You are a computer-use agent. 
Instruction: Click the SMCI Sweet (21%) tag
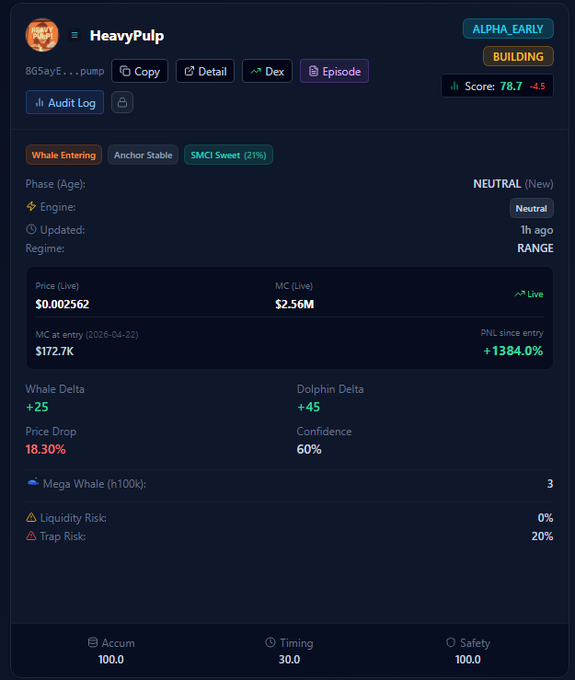(229, 155)
